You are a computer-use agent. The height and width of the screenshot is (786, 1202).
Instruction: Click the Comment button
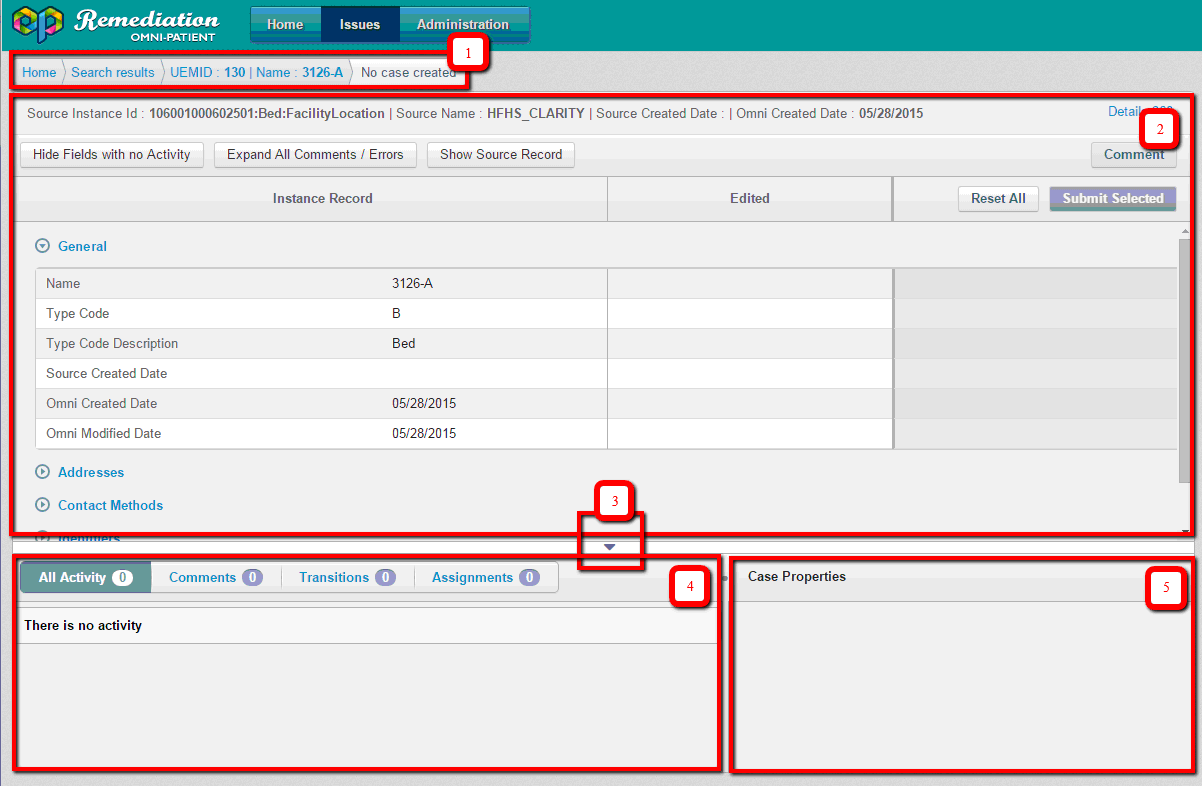click(x=1133, y=155)
